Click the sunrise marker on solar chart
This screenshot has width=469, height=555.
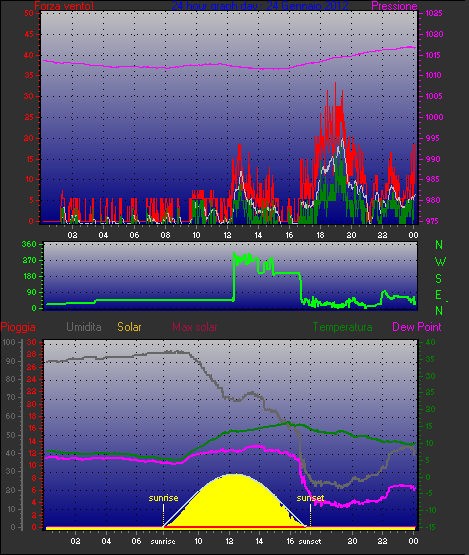tap(163, 498)
